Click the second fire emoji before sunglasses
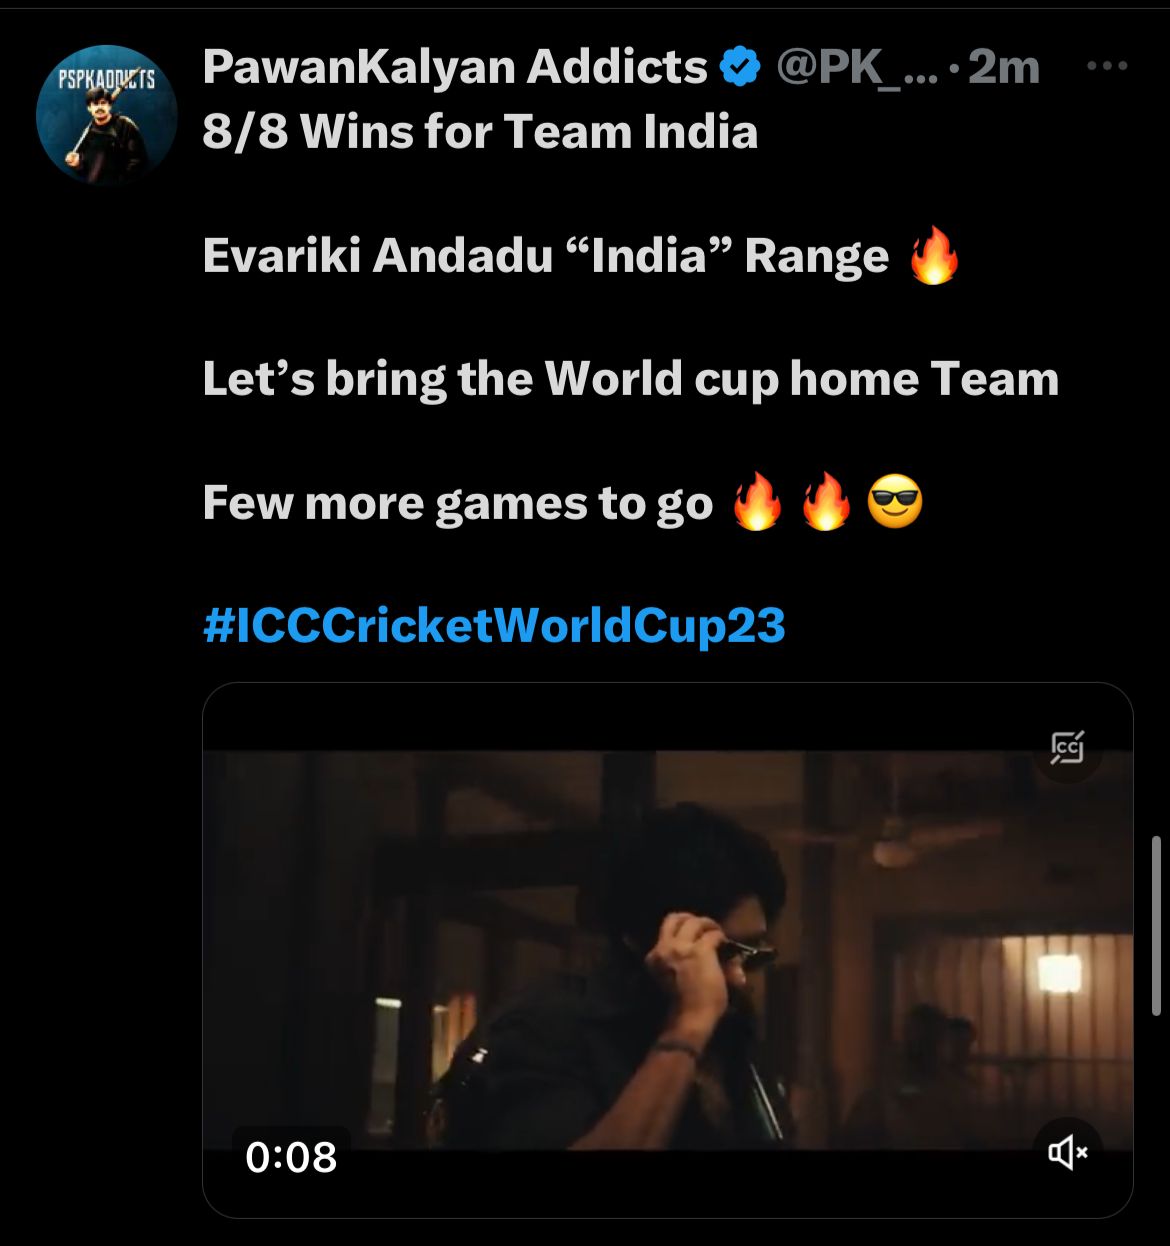Viewport: 1170px width, 1246px height. coord(826,503)
